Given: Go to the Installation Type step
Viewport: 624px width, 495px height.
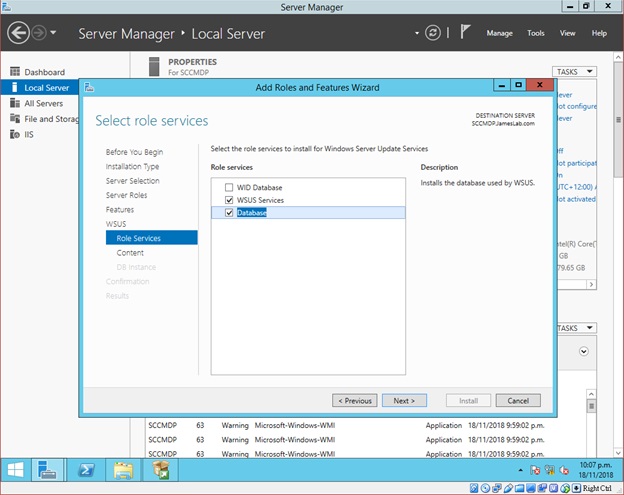Looking at the screenshot, I should pos(132,166).
